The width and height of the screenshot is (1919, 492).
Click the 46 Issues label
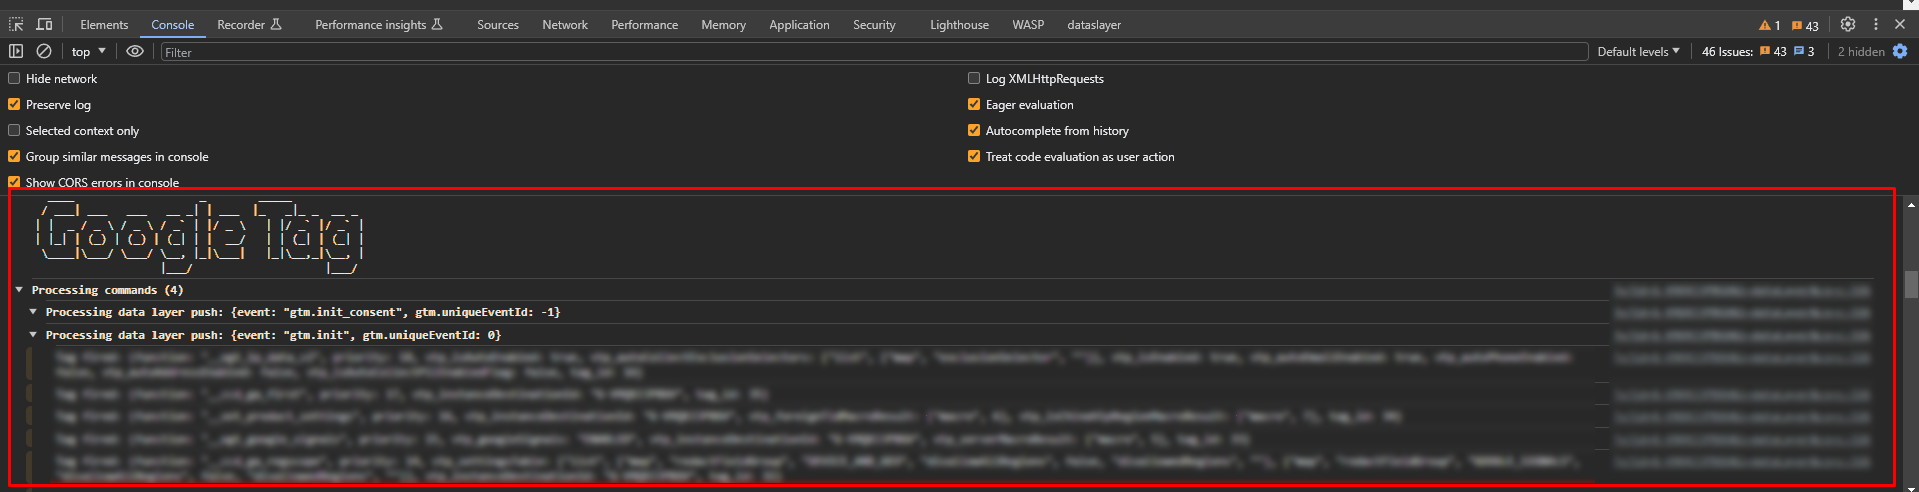tap(1727, 51)
